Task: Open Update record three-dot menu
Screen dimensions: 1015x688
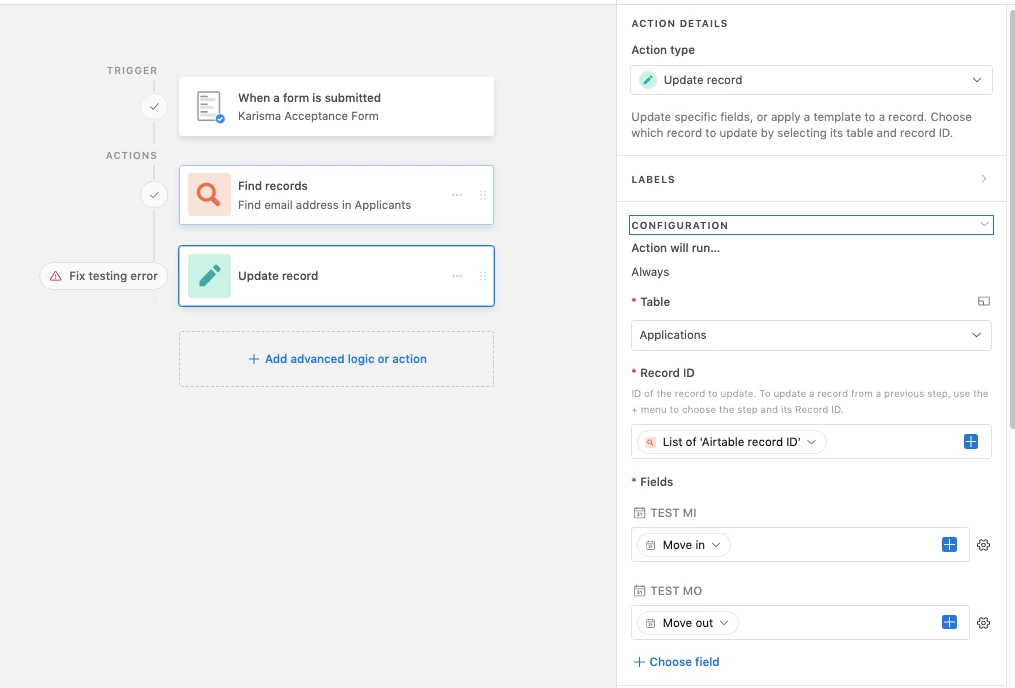Action: click(457, 276)
